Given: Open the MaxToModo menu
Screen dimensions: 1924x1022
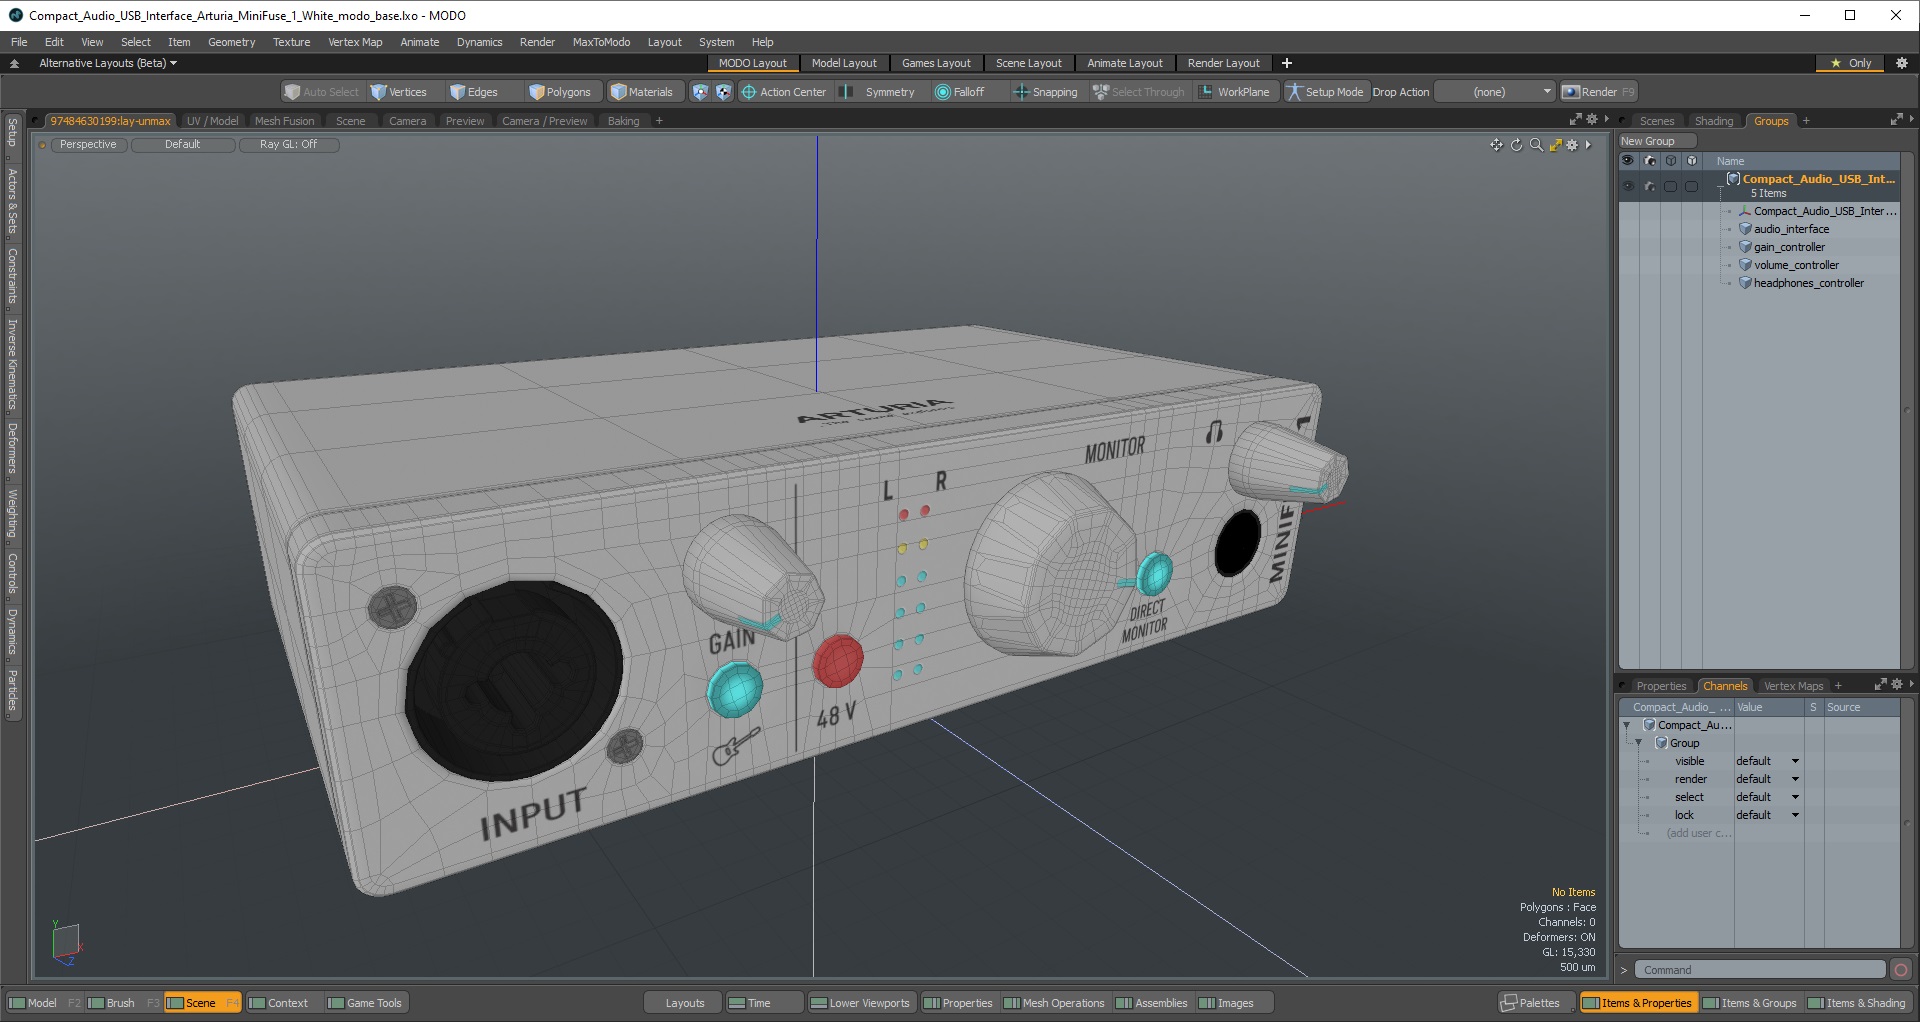Looking at the screenshot, I should pos(601,42).
